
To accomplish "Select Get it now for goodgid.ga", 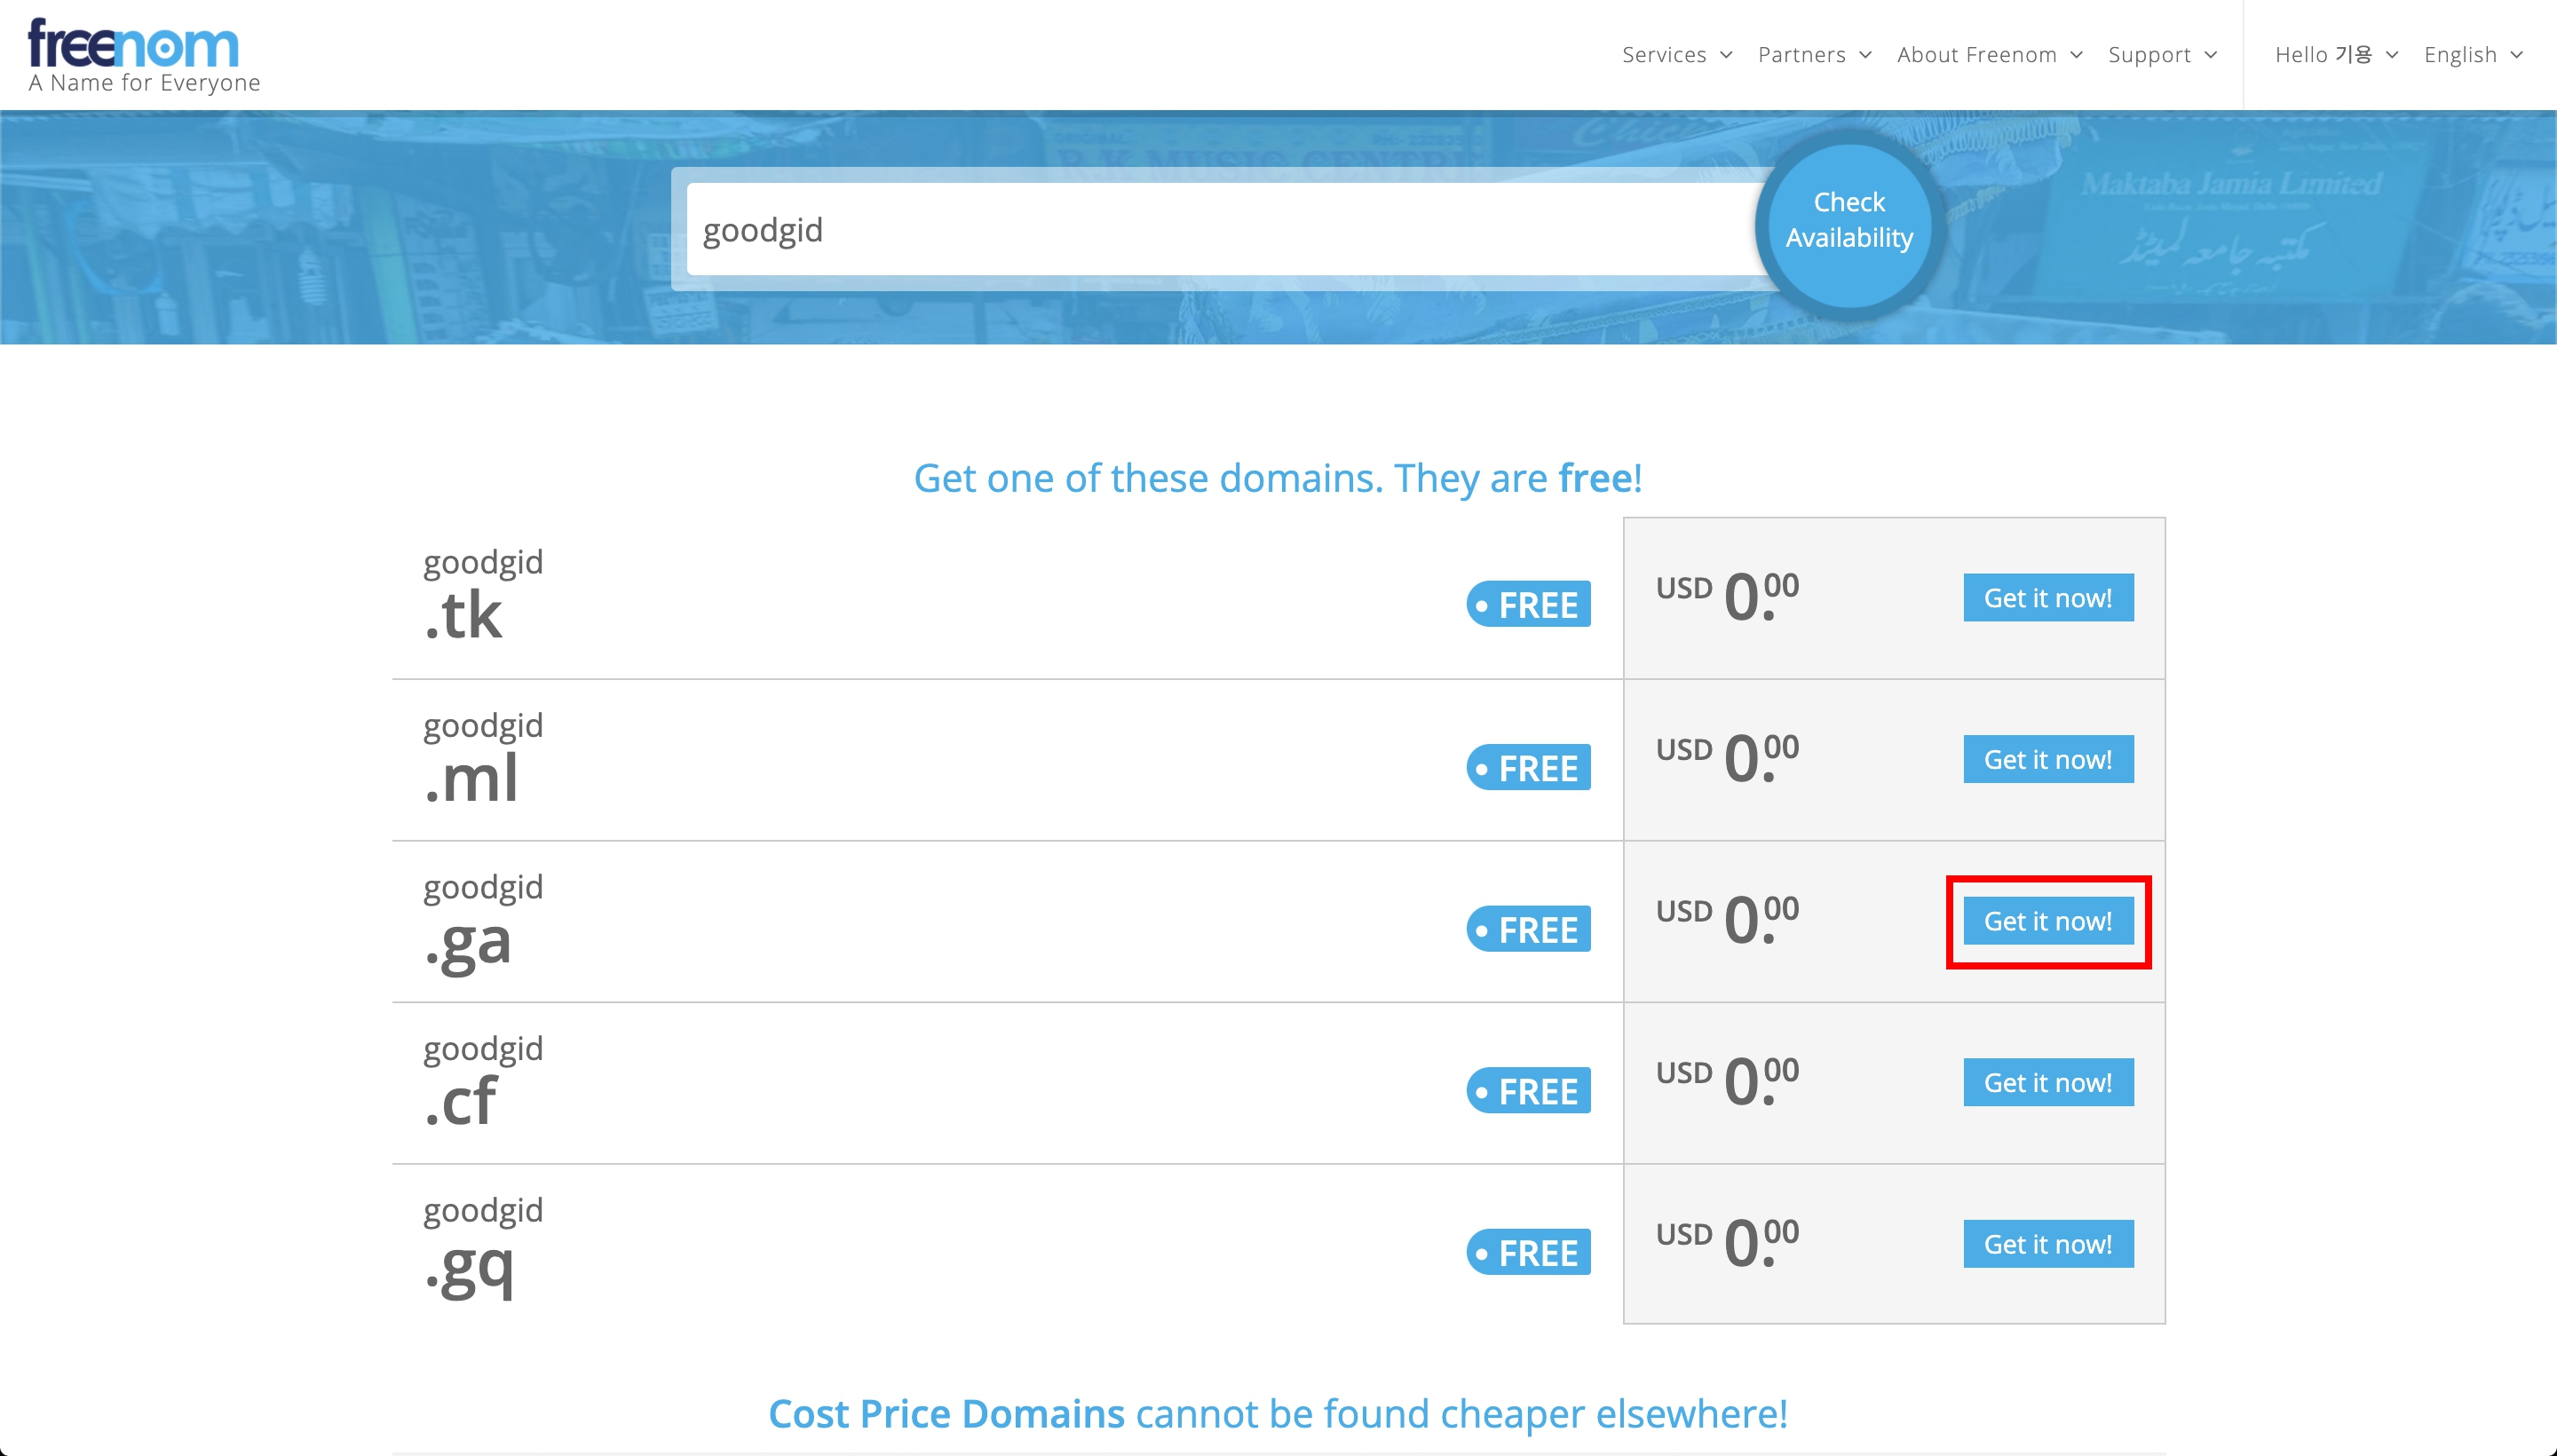I will [x=2048, y=921].
